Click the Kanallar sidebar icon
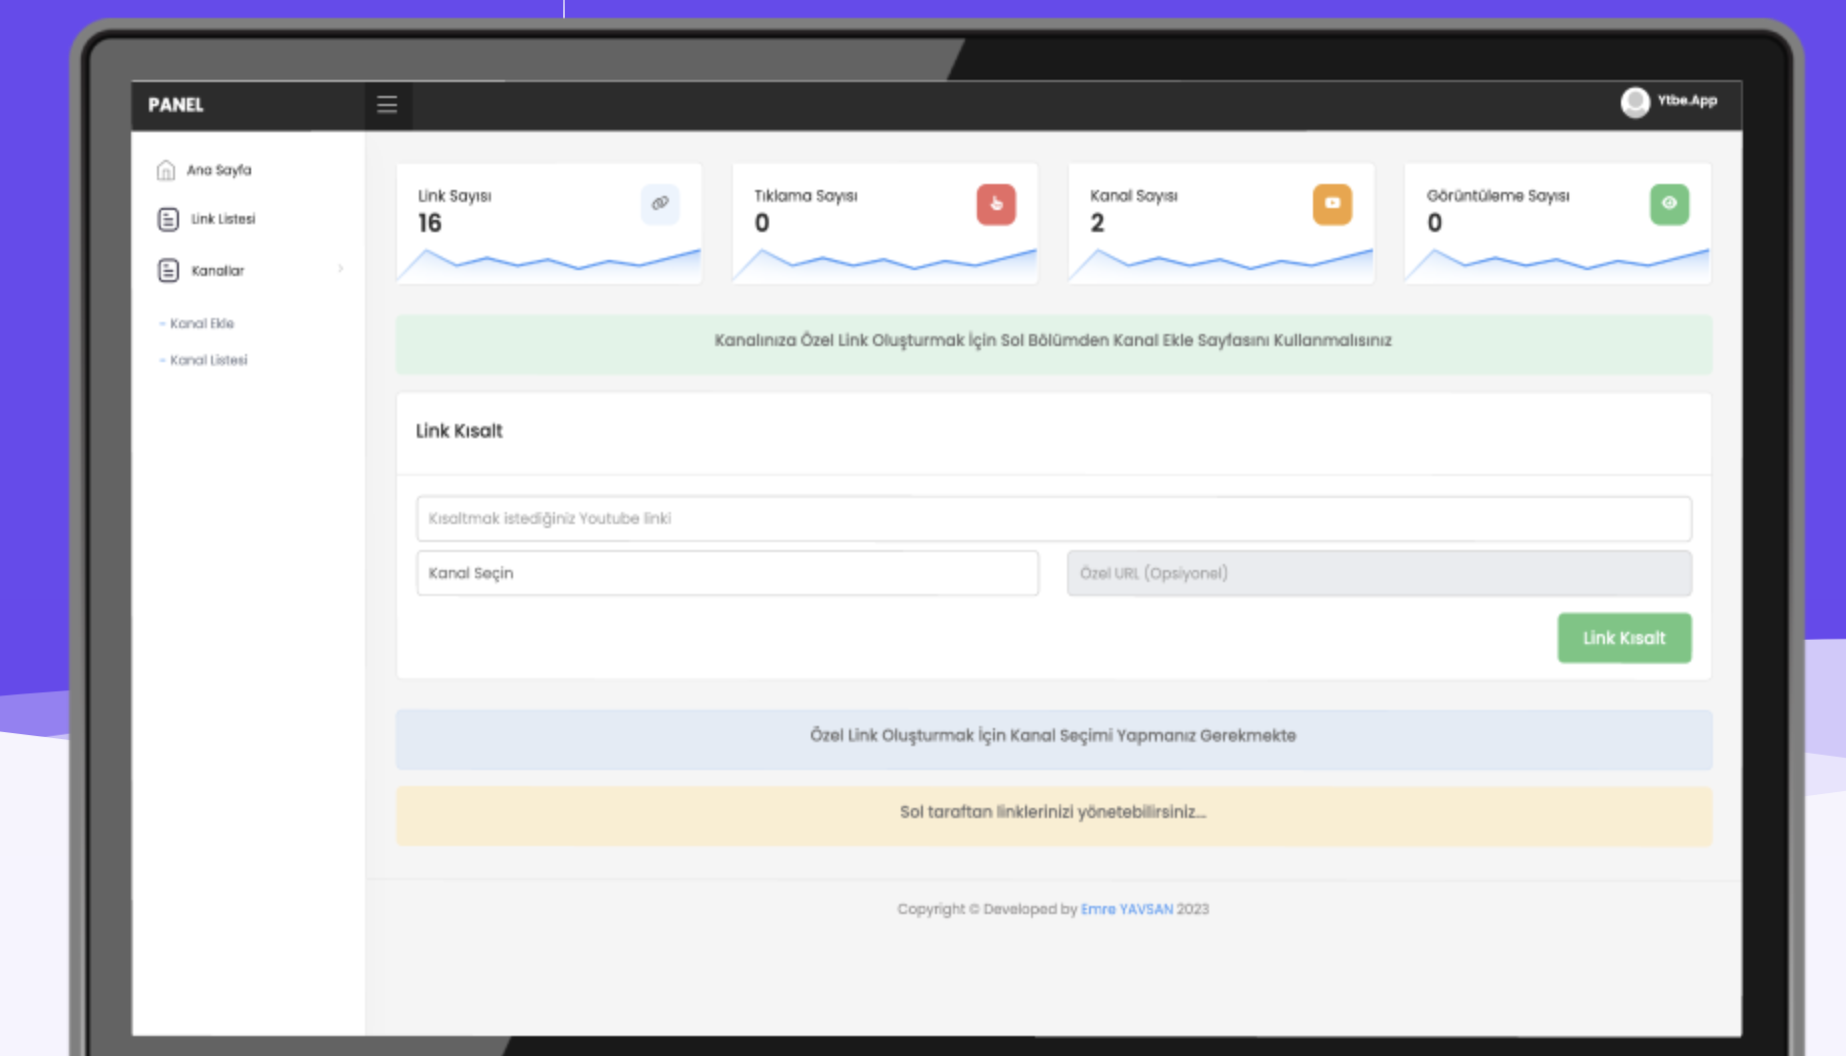 pos(168,271)
